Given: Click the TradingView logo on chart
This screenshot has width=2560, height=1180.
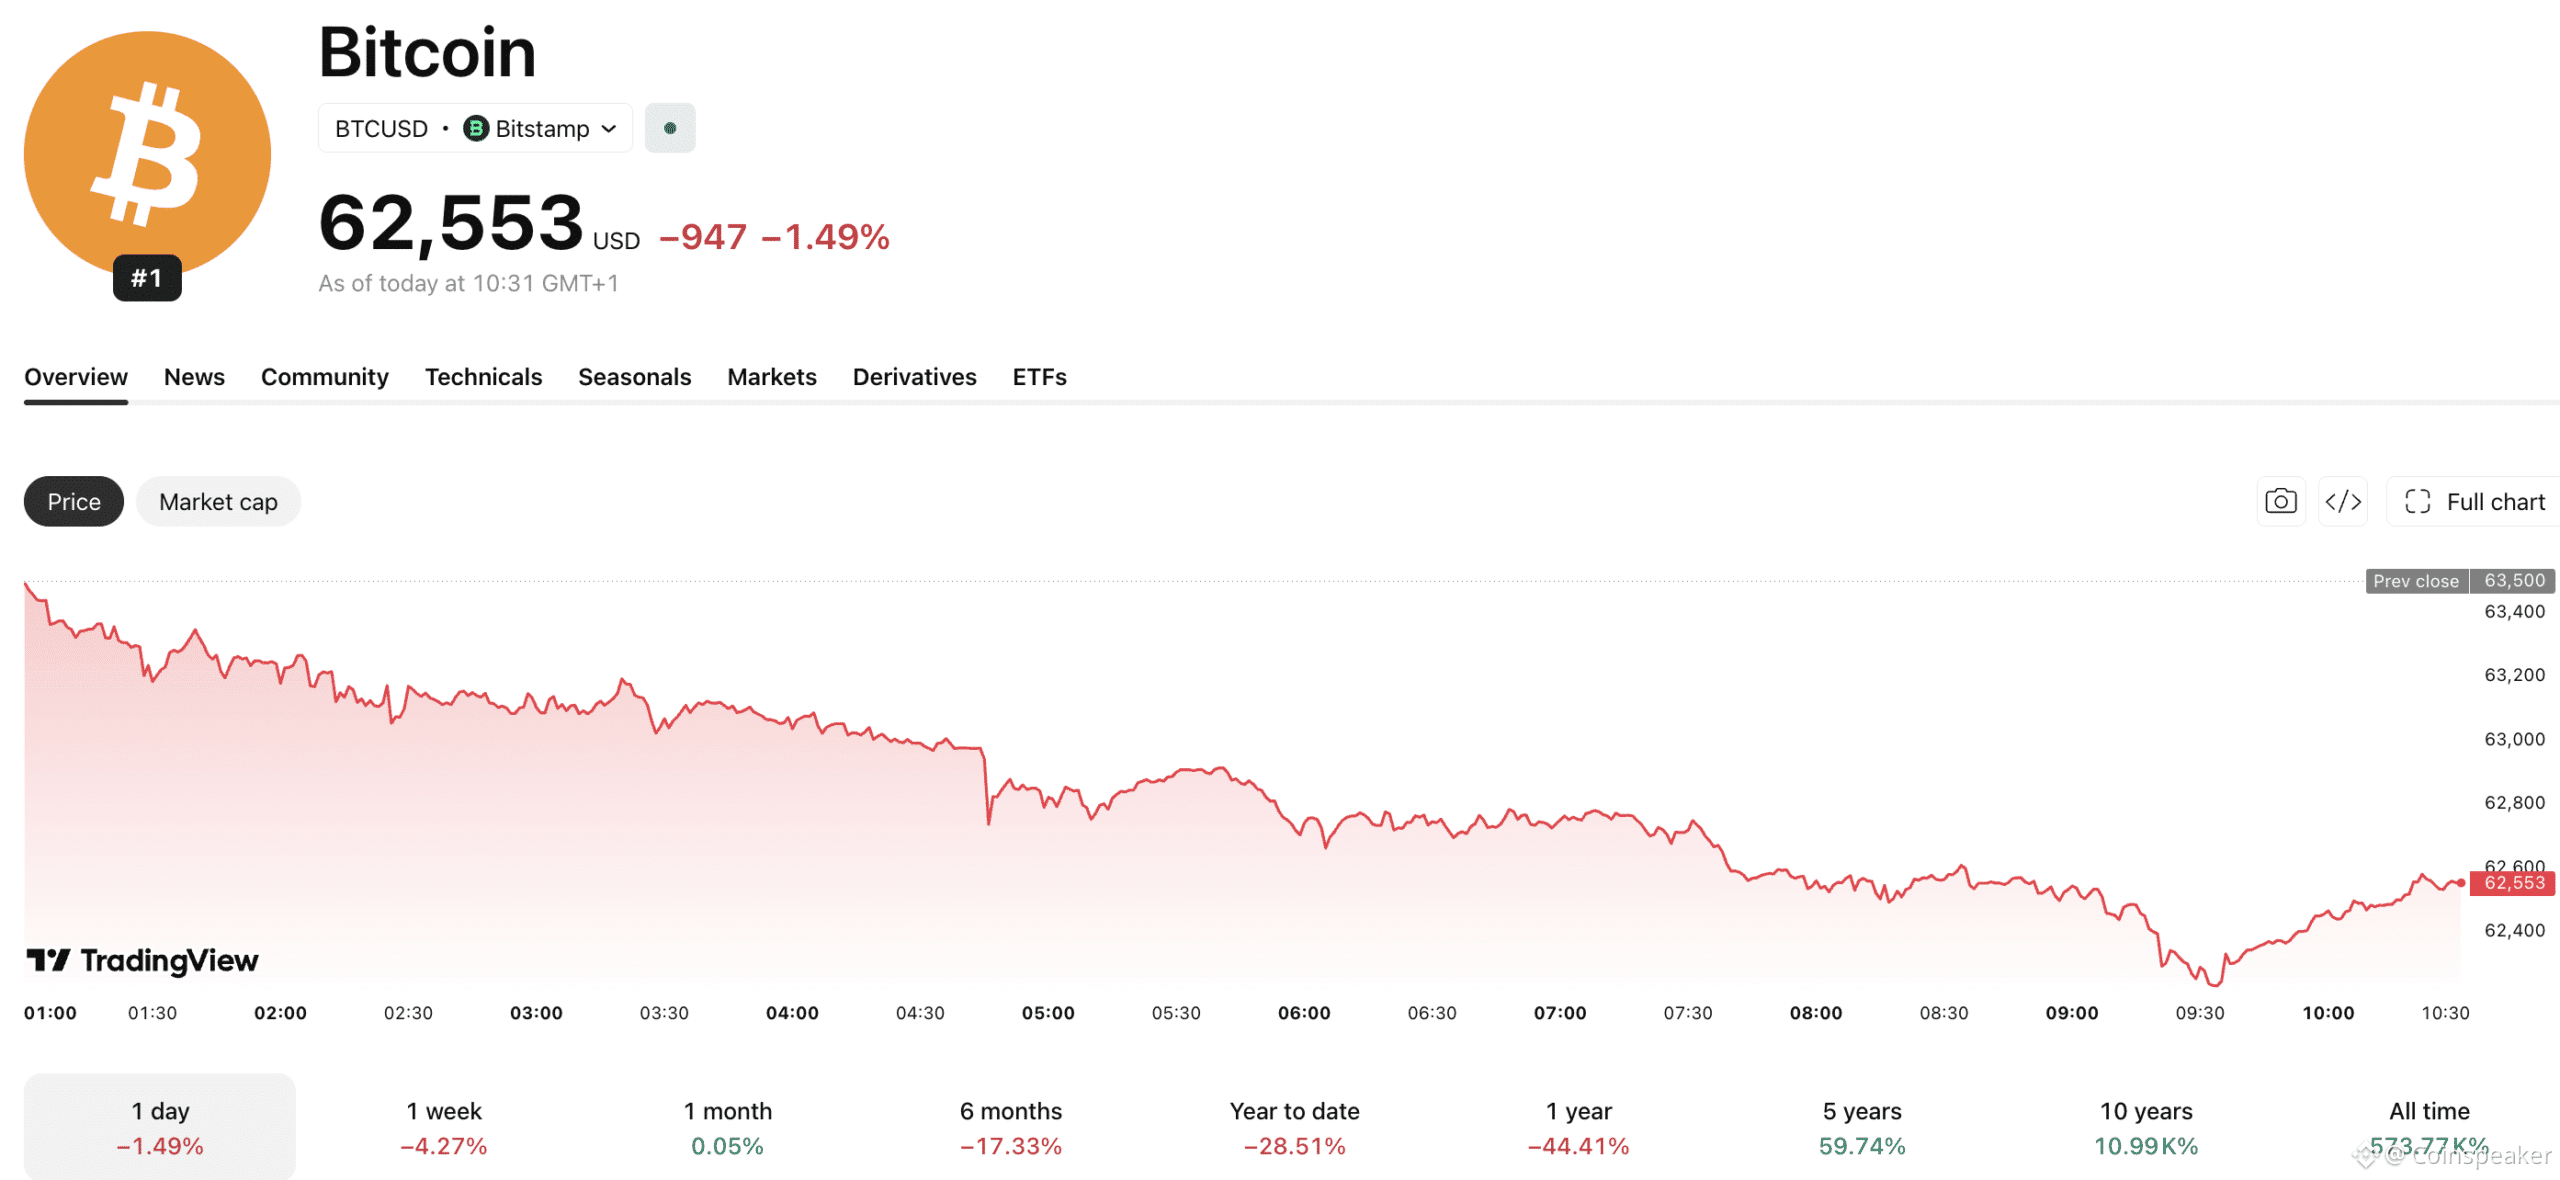Looking at the screenshot, I should tap(142, 960).
